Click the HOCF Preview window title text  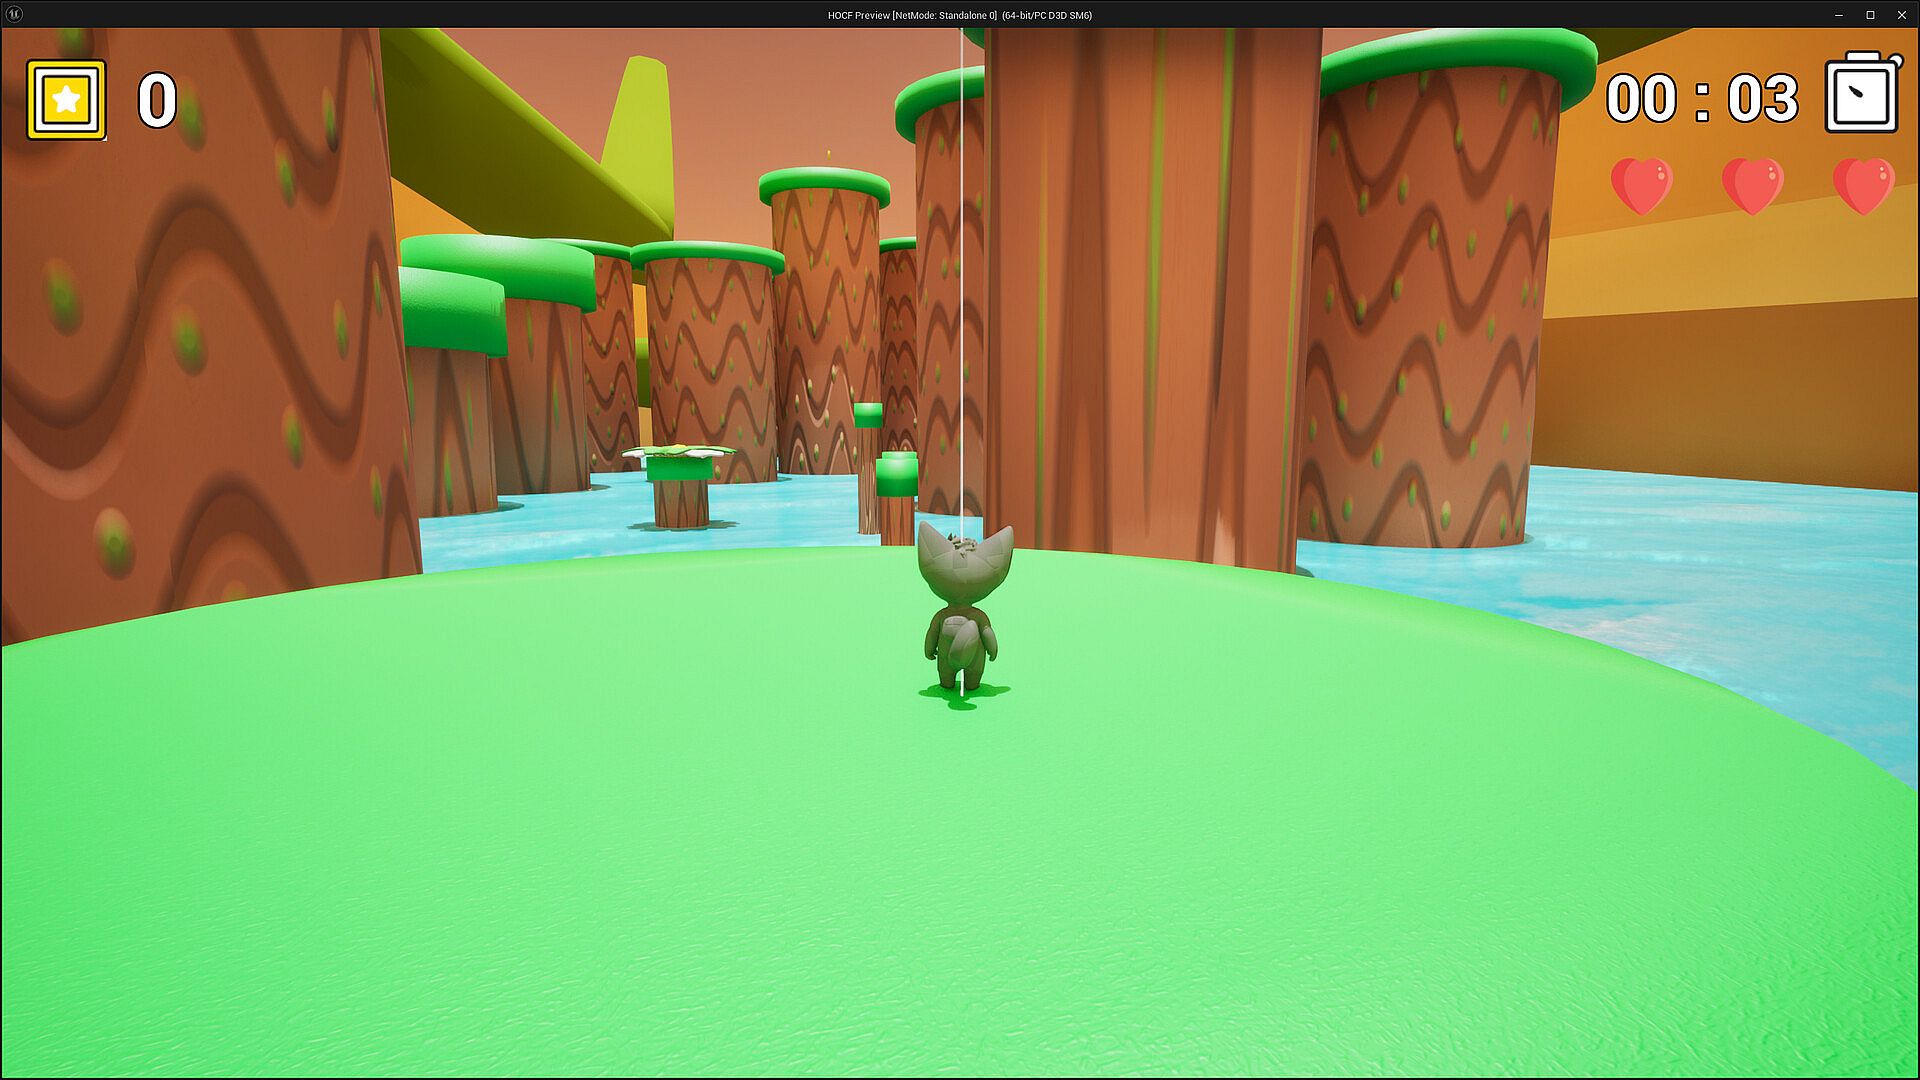(x=959, y=15)
